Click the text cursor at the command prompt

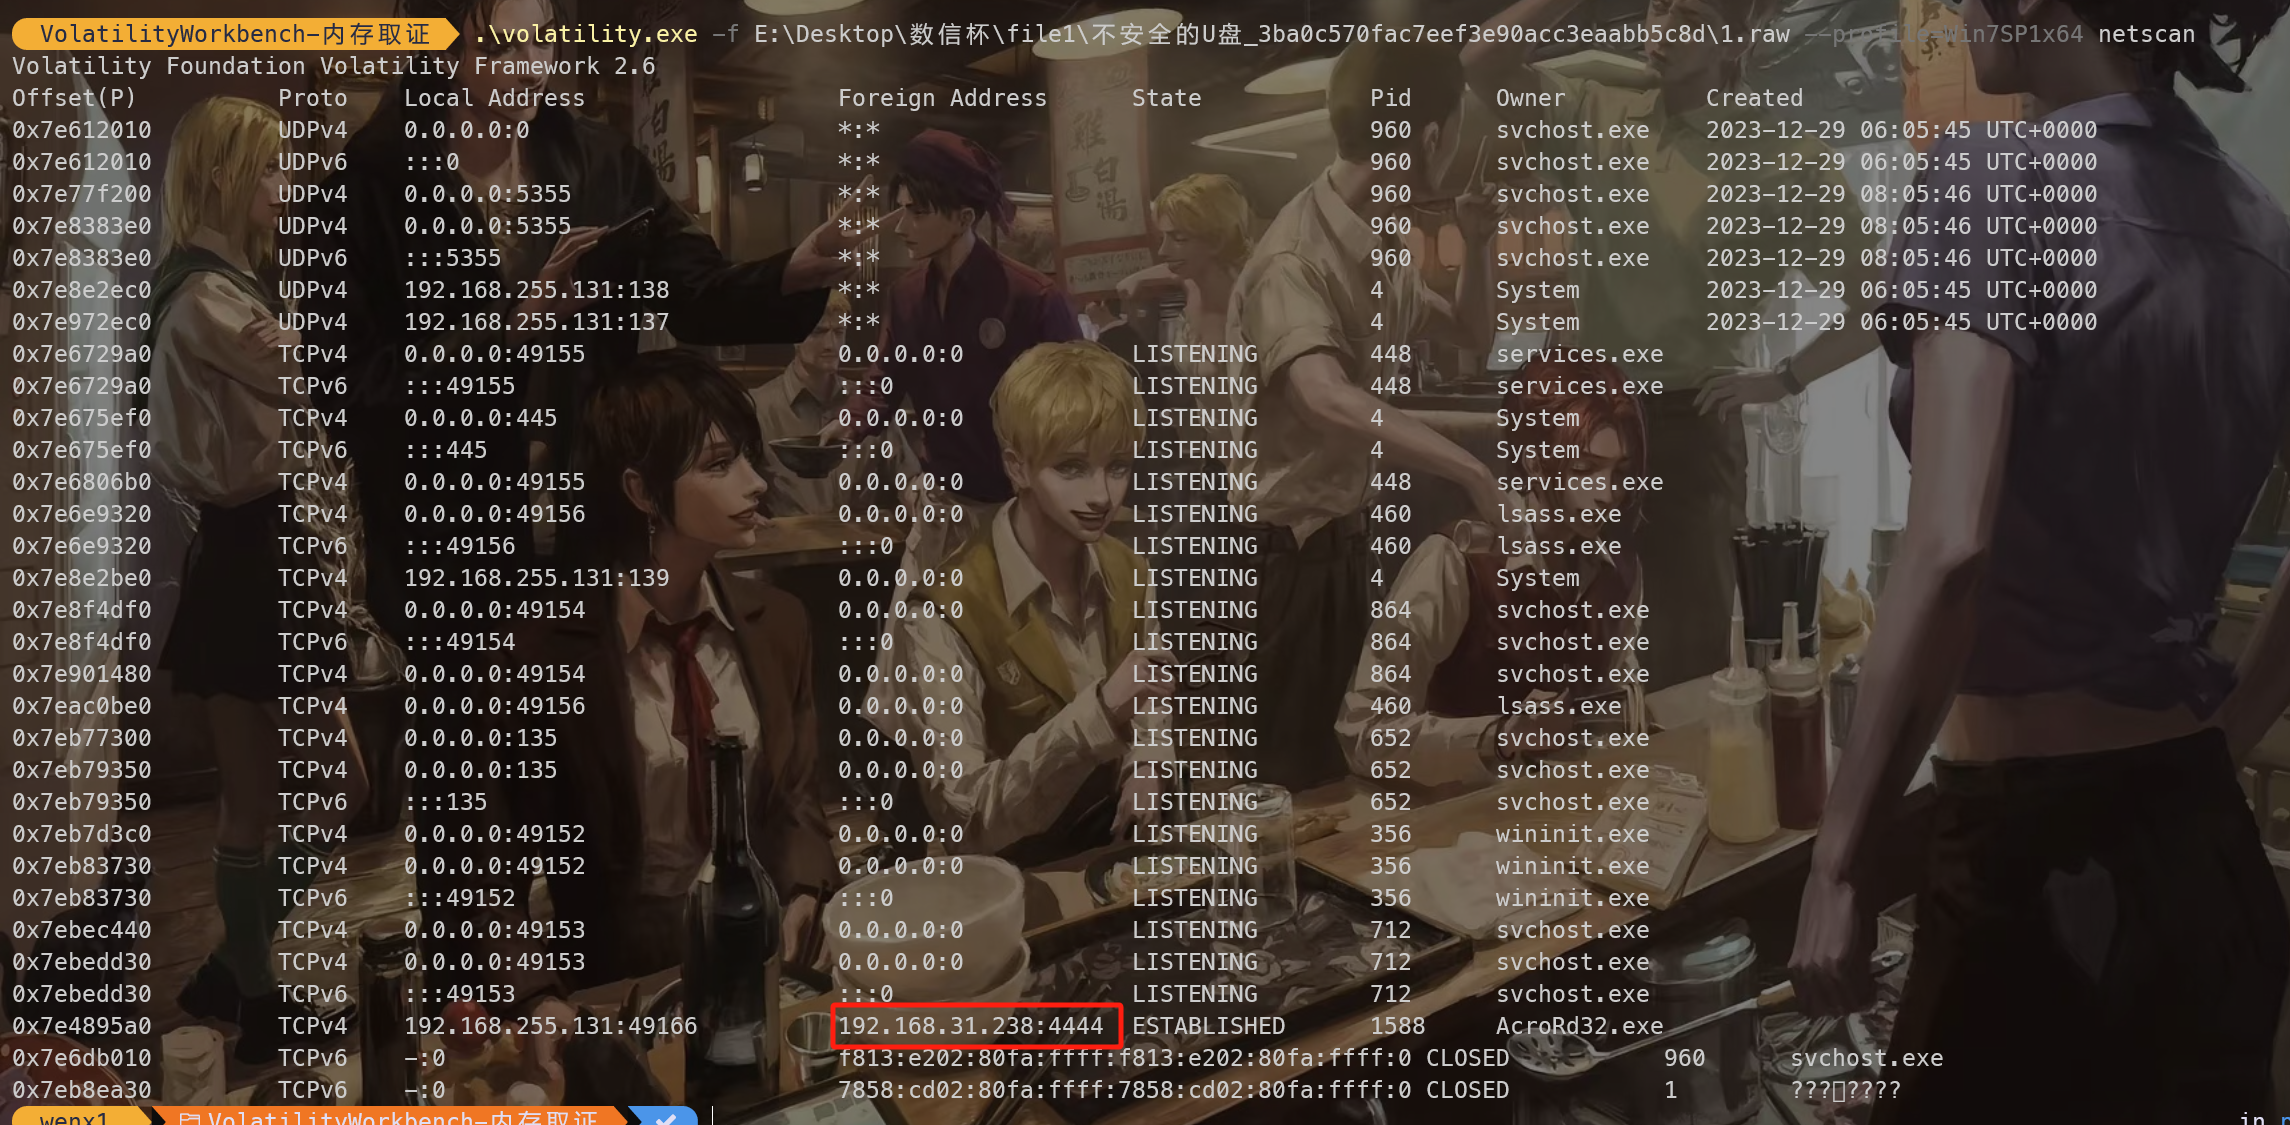coord(713,1116)
